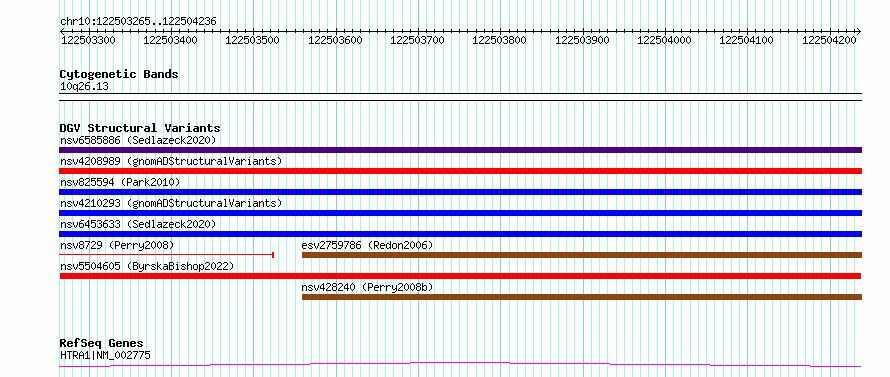This screenshot has width=890, height=377.
Task: Click the thin red nsv8729 variant line
Action: click(x=167, y=255)
